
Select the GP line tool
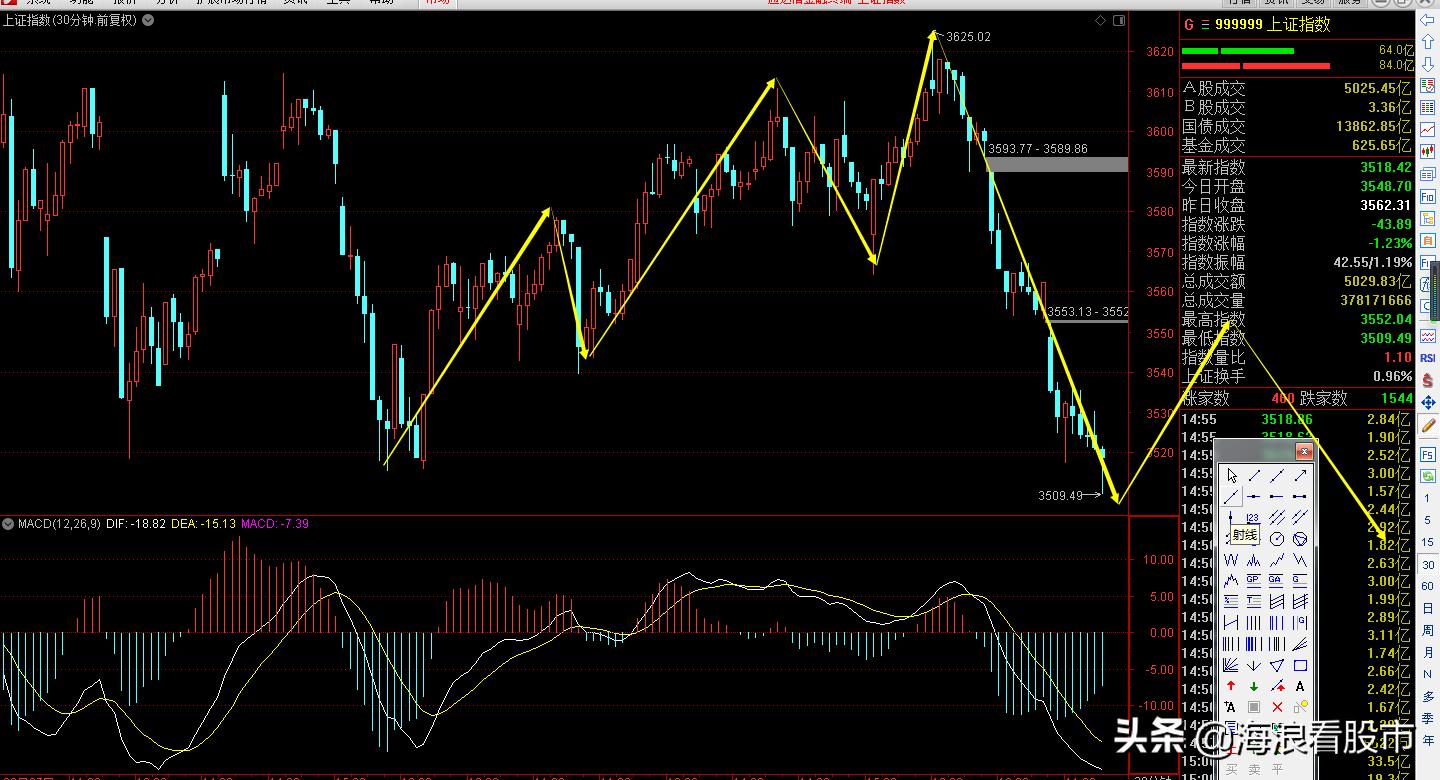(1254, 580)
